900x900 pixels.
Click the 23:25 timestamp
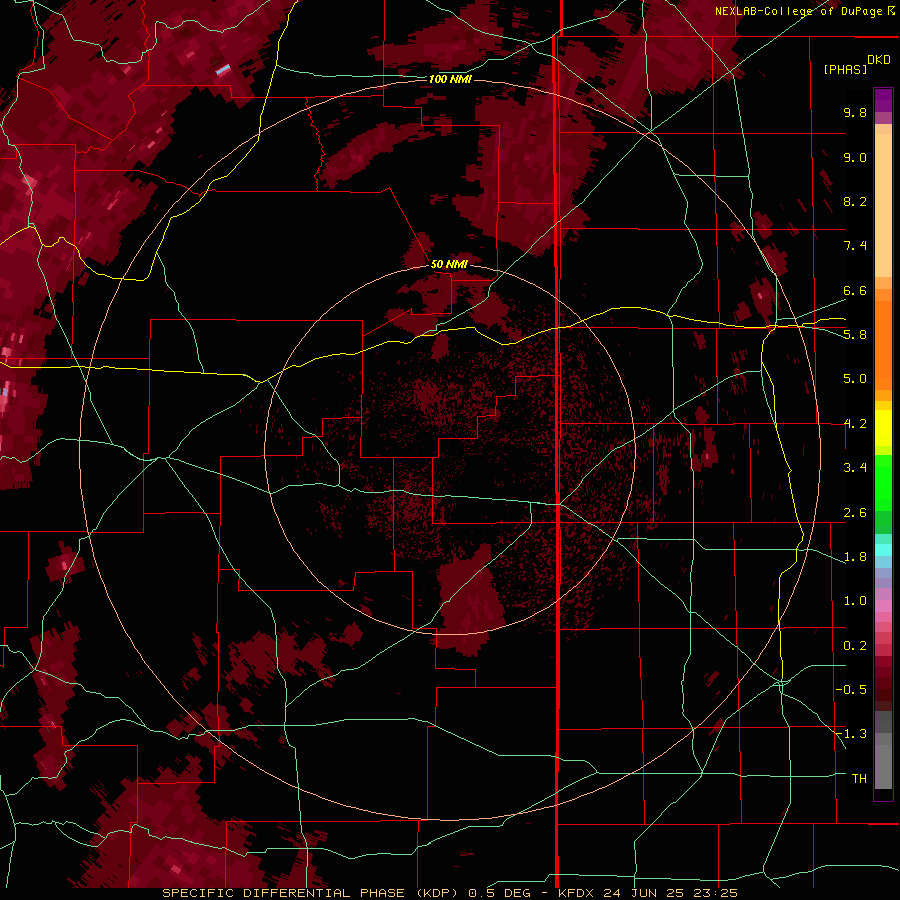[x=717, y=893]
